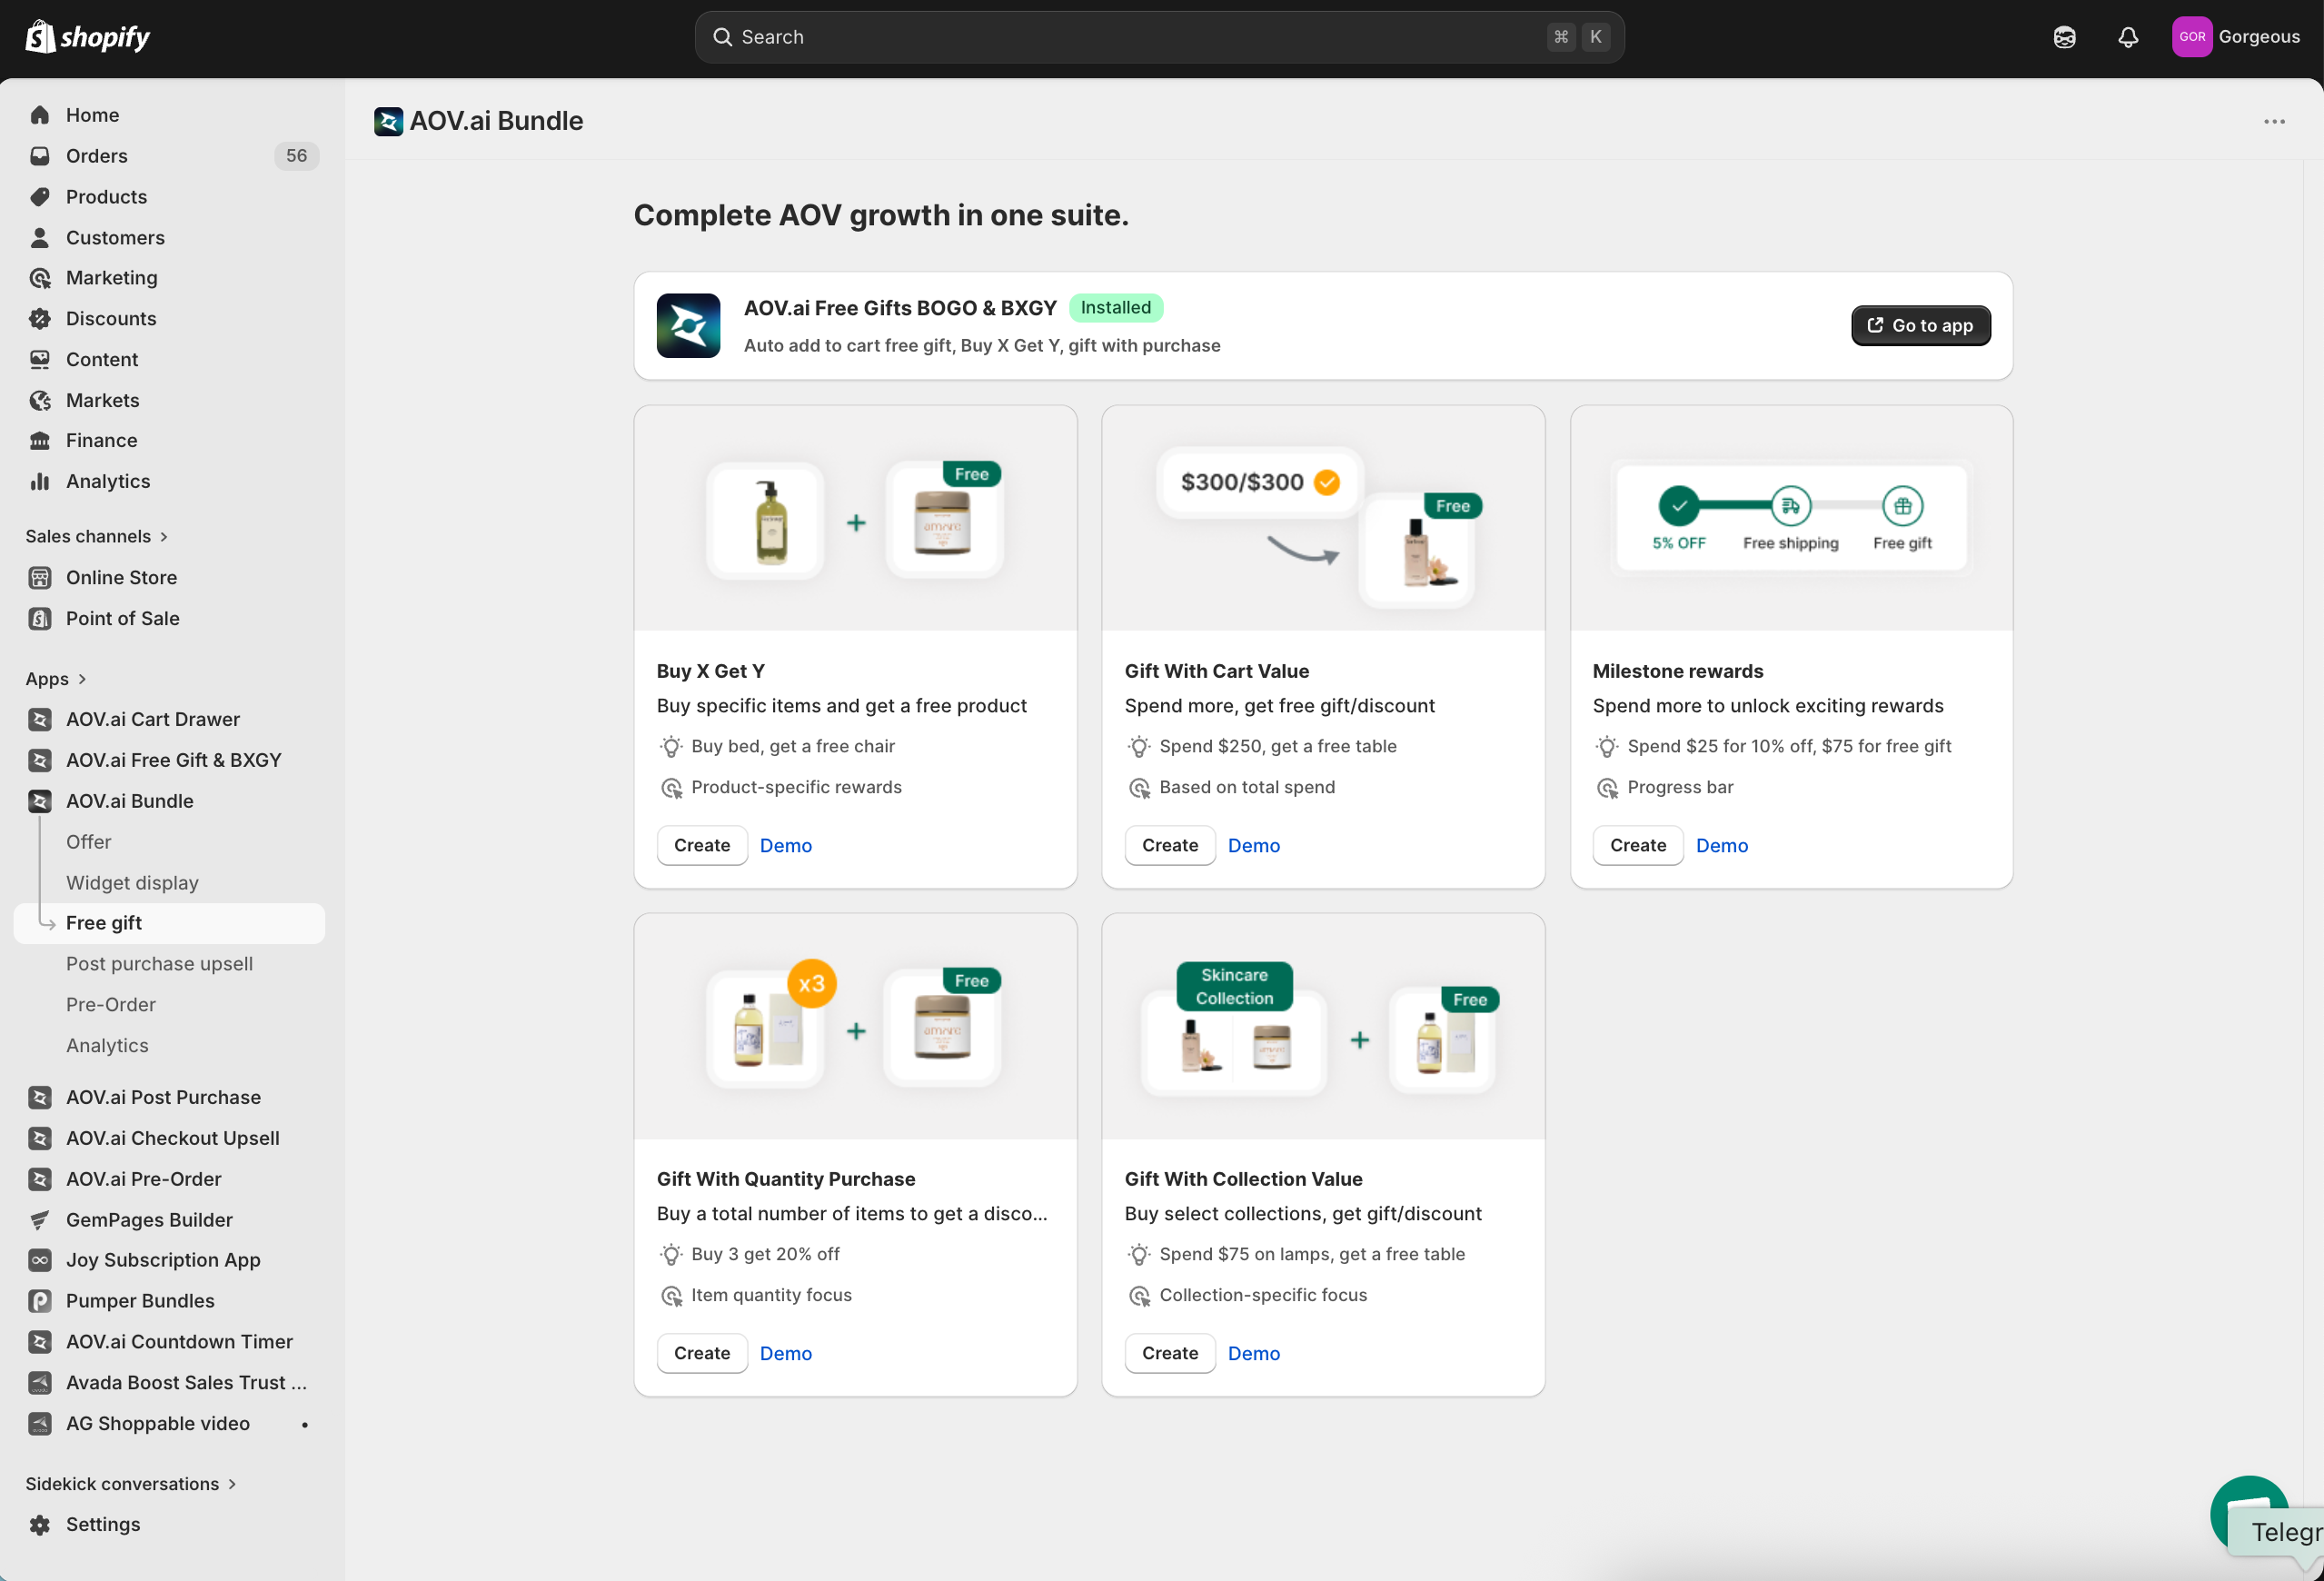This screenshot has height=1581, width=2324.
Task: Click the Shopify logo
Action: point(87,37)
